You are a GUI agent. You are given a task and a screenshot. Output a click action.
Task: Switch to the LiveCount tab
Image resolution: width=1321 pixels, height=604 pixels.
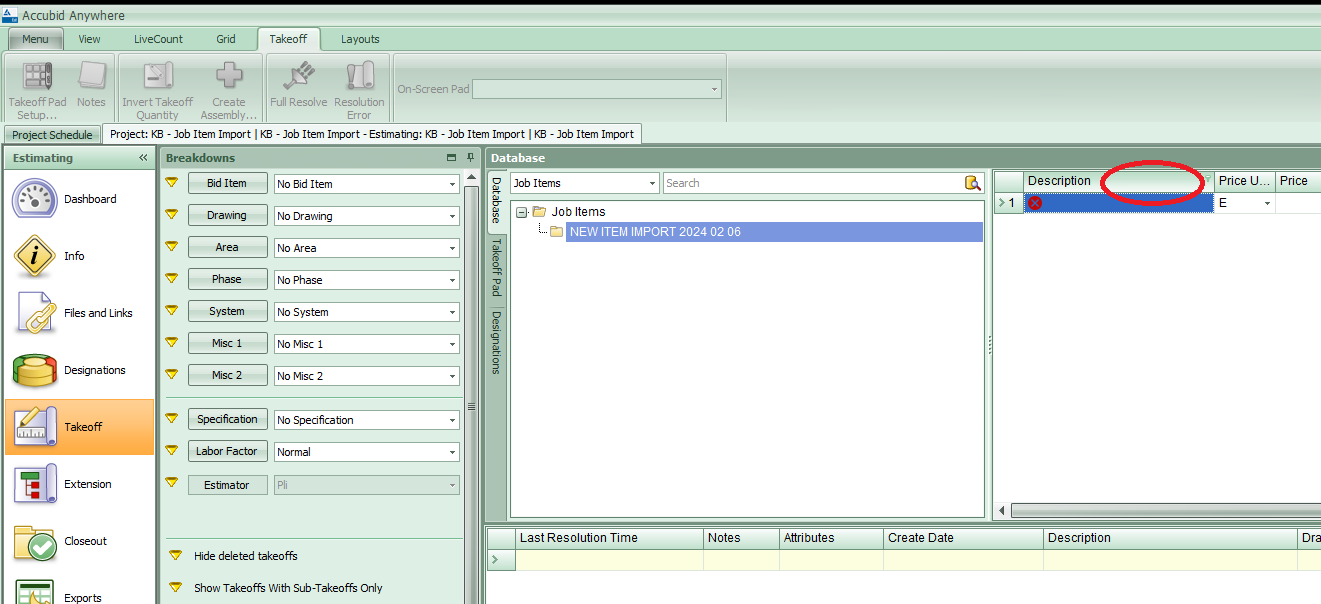(157, 39)
